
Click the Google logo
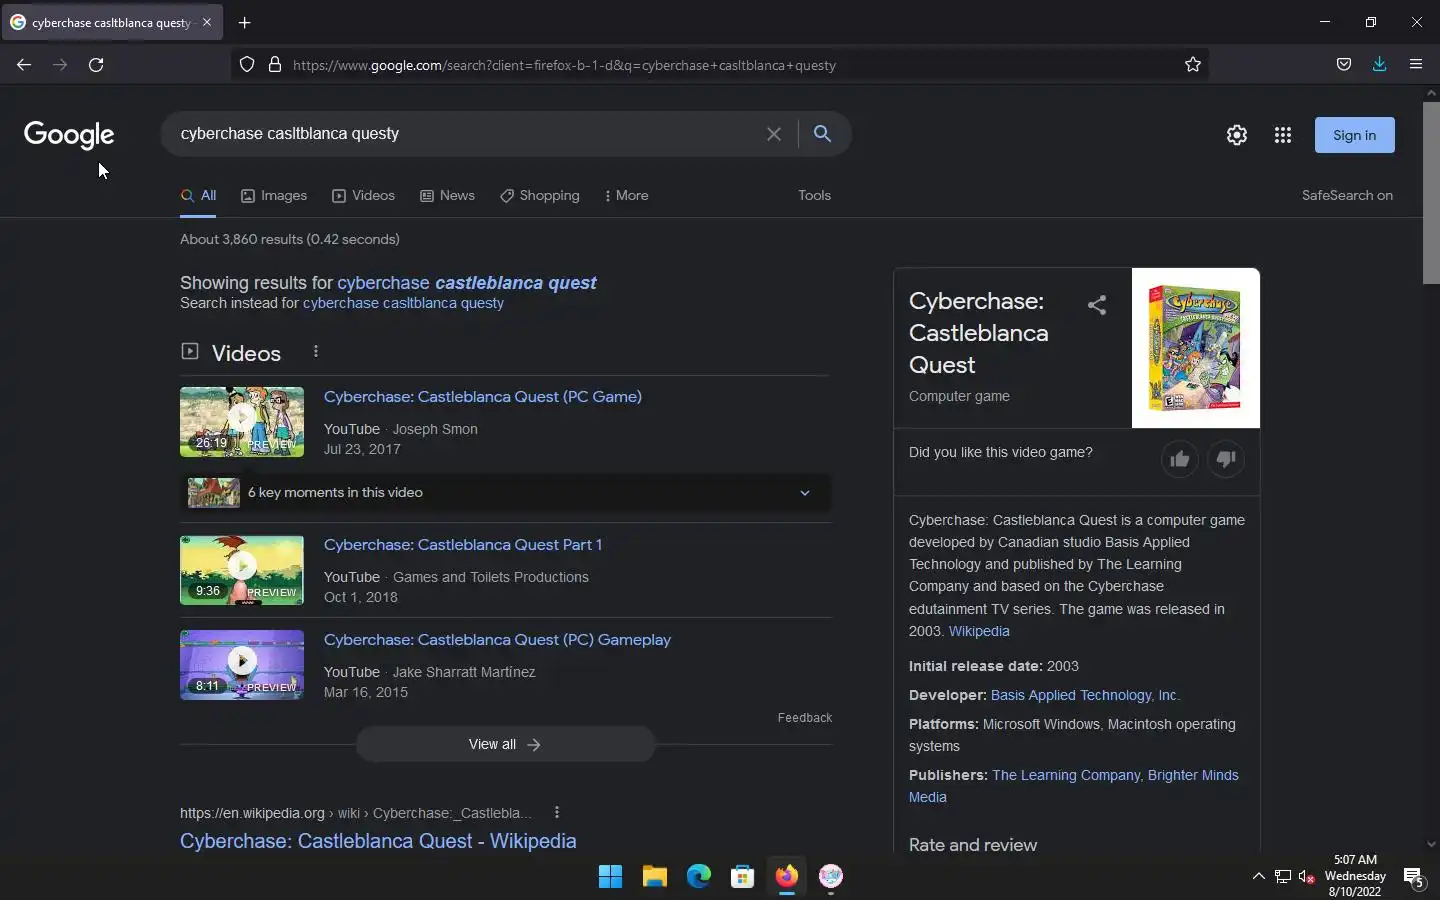click(69, 135)
